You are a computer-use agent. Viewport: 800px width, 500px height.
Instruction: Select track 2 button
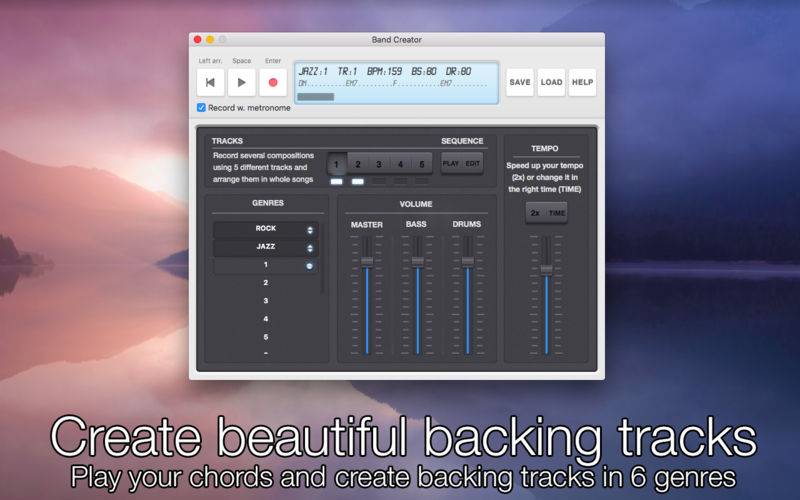pyautogui.click(x=358, y=164)
